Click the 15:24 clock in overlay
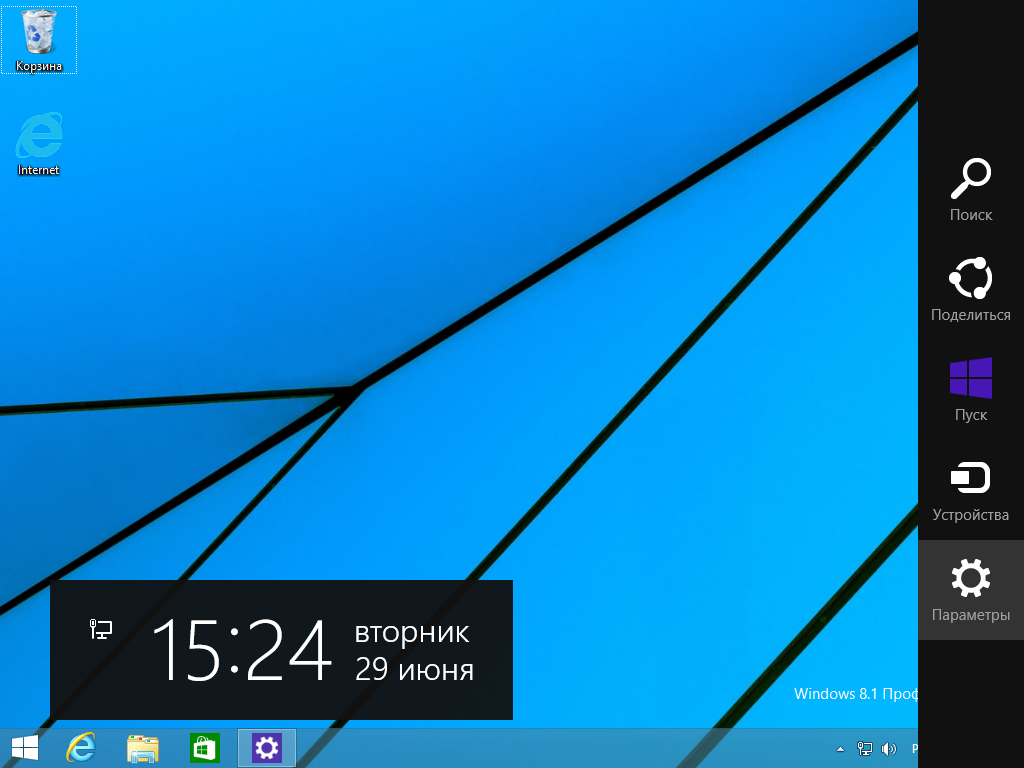Viewport: 1024px width, 768px height. (x=242, y=650)
